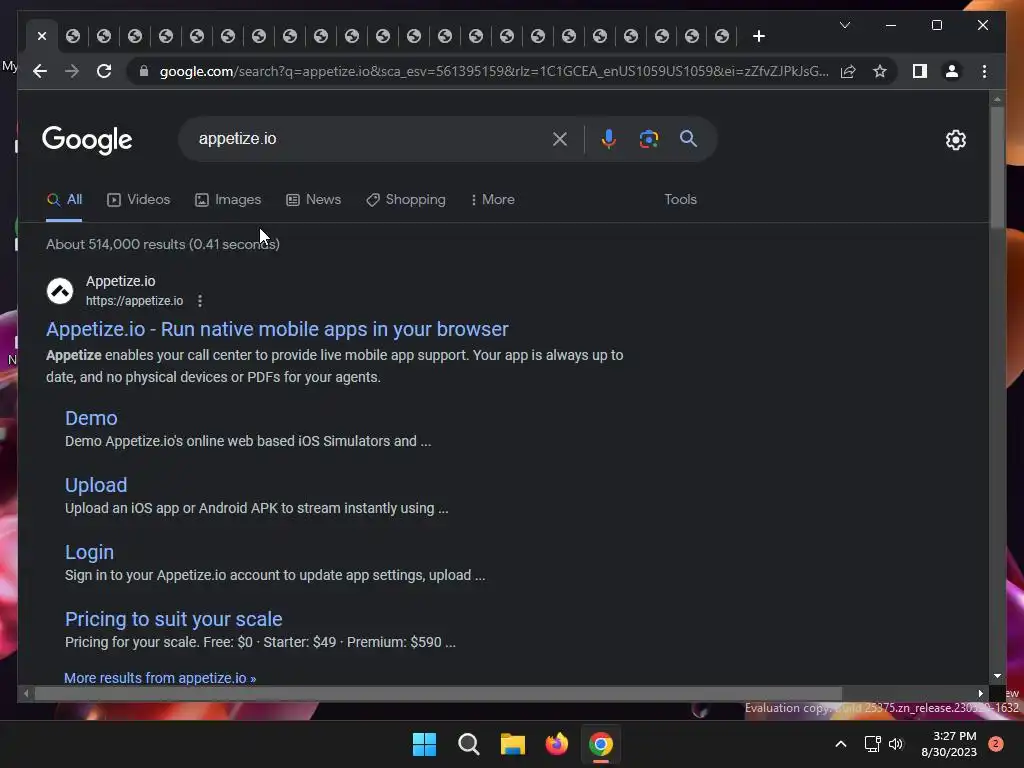Open Chrome side panel
Screen dimensions: 1024x768
click(920, 71)
